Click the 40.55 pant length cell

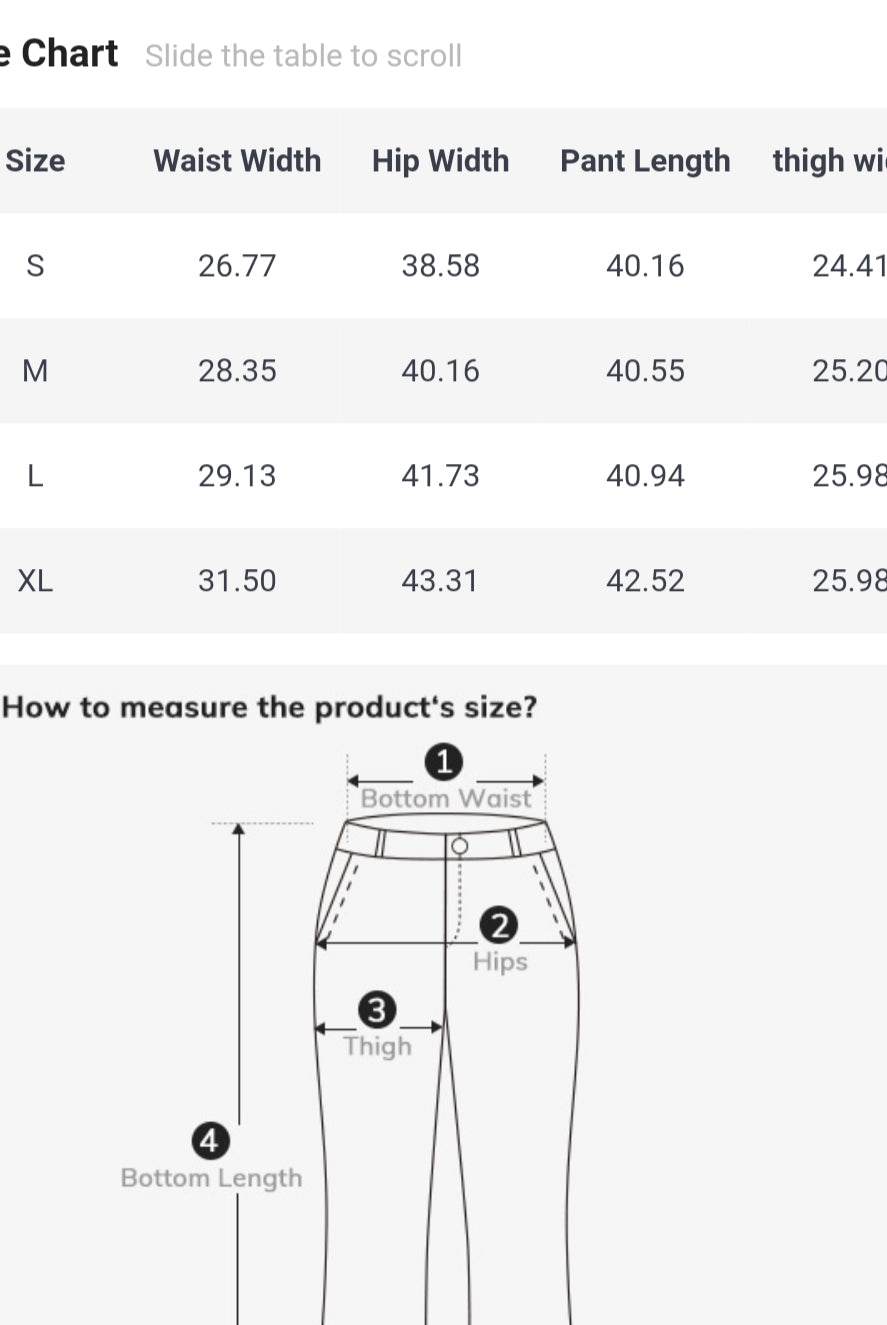pyautogui.click(x=645, y=371)
